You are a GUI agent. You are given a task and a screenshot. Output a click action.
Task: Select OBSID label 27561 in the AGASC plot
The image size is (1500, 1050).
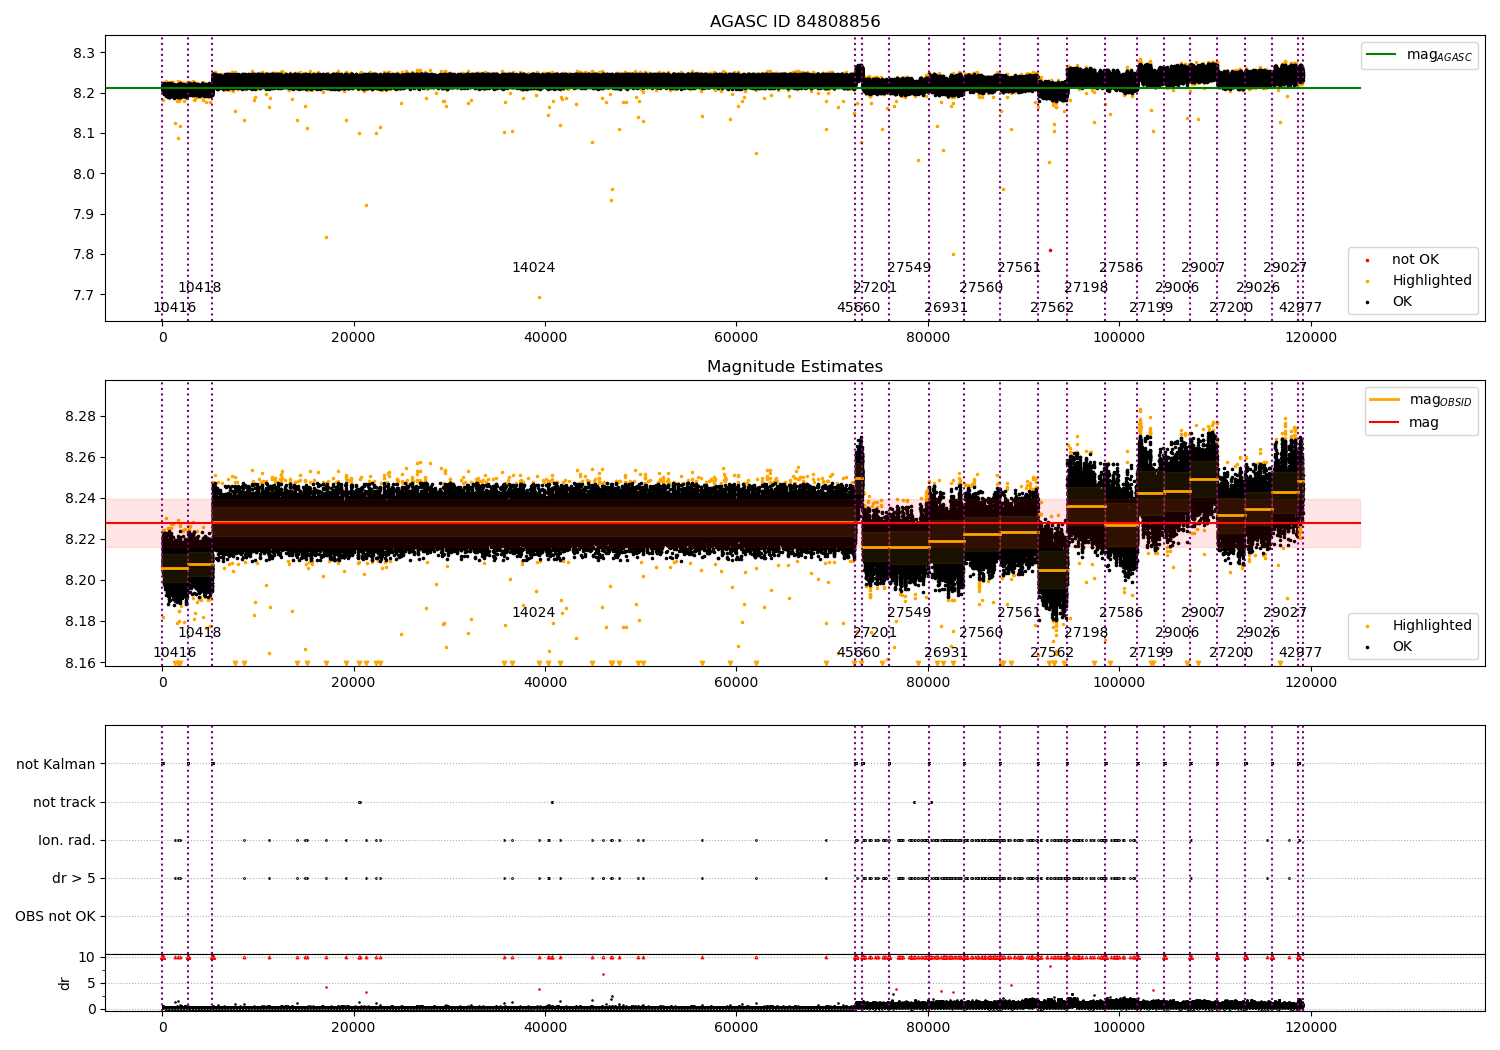pyautogui.click(x=1019, y=268)
